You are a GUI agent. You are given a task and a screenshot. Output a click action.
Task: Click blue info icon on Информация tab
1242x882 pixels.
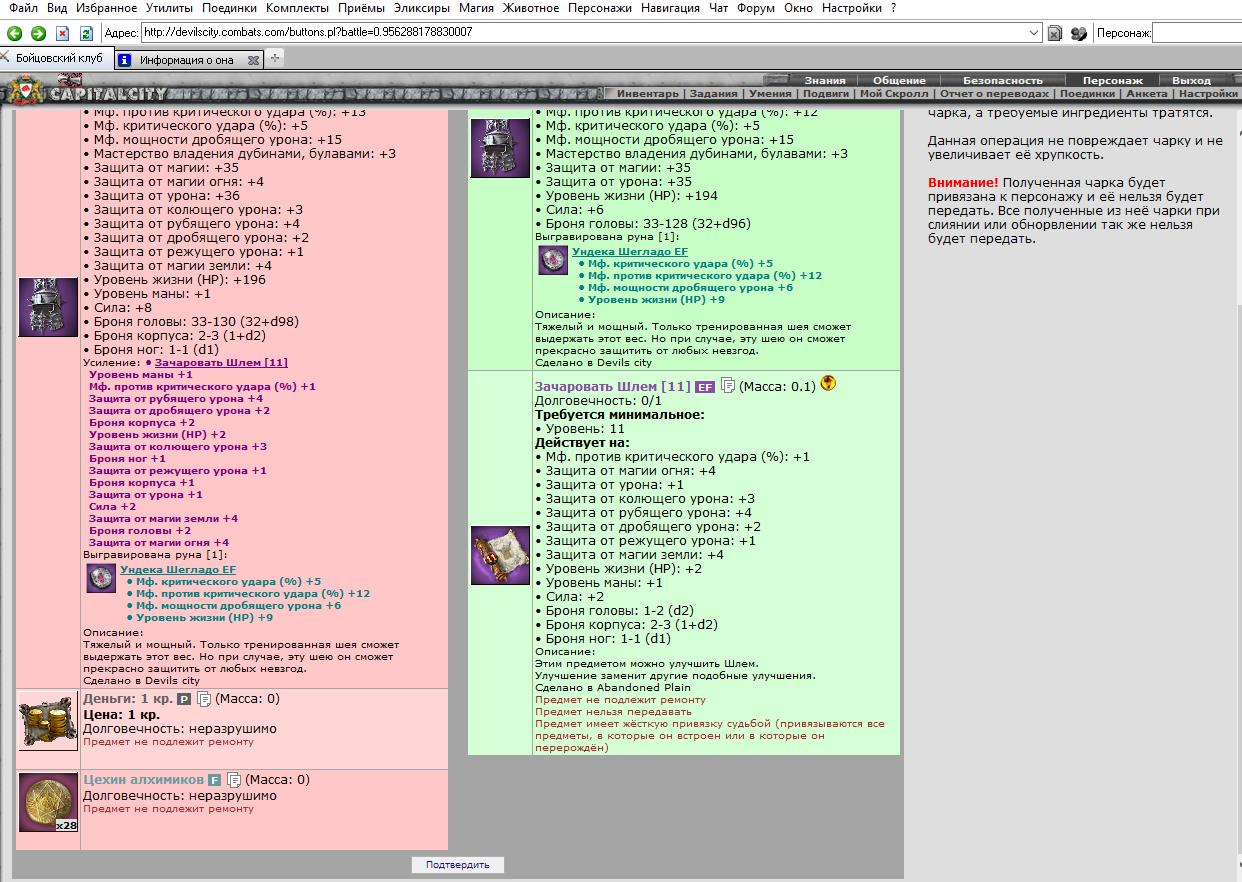[x=124, y=60]
